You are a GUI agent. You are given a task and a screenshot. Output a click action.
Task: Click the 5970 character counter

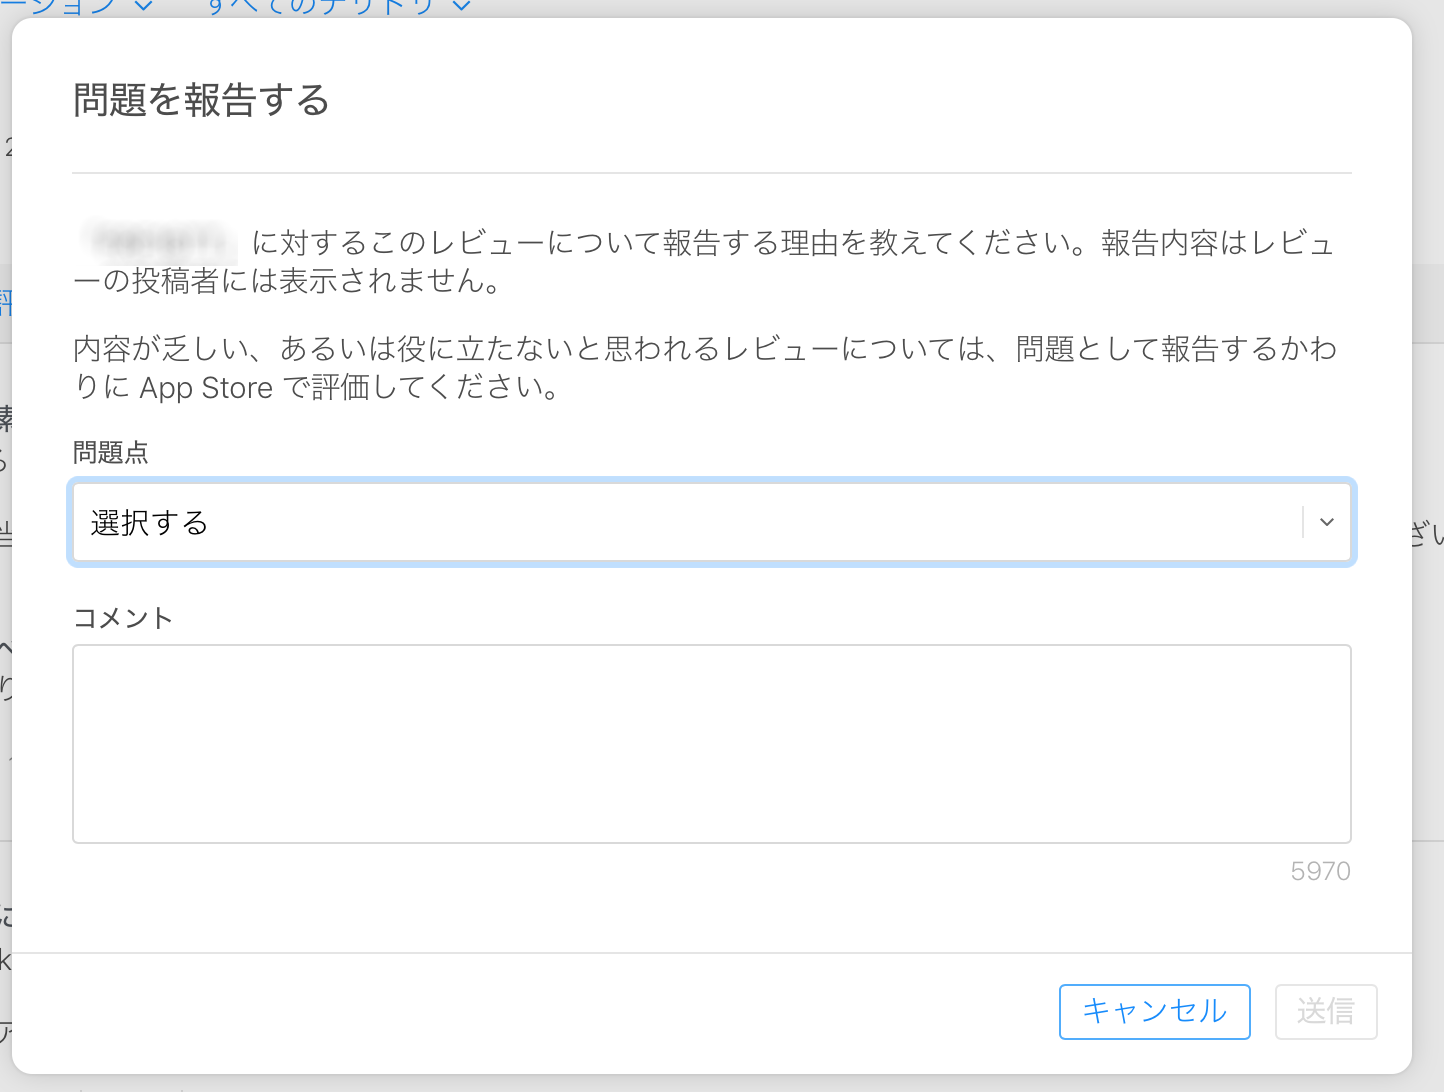pos(1320,871)
